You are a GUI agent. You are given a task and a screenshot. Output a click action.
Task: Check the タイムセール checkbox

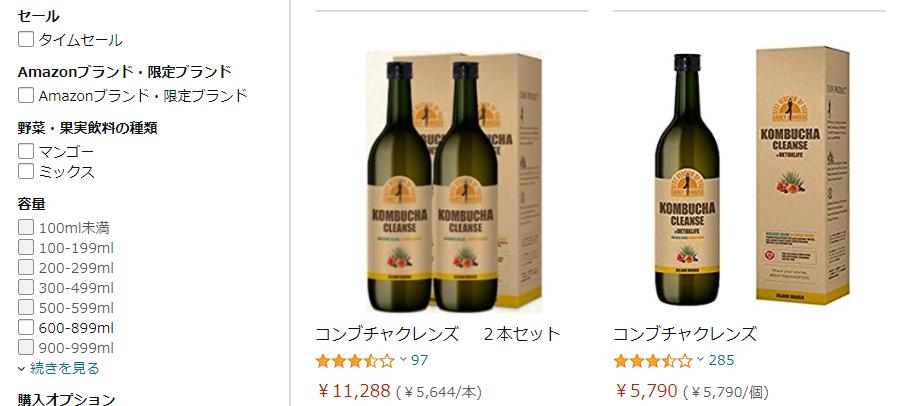coord(25,39)
